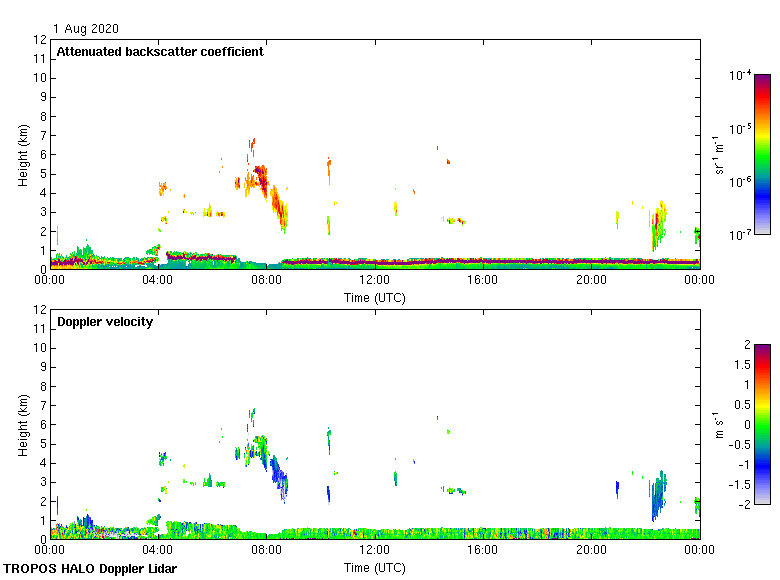Select the 20:00 tick on the lower time axis
Screen dimensions: 780x580
click(591, 551)
